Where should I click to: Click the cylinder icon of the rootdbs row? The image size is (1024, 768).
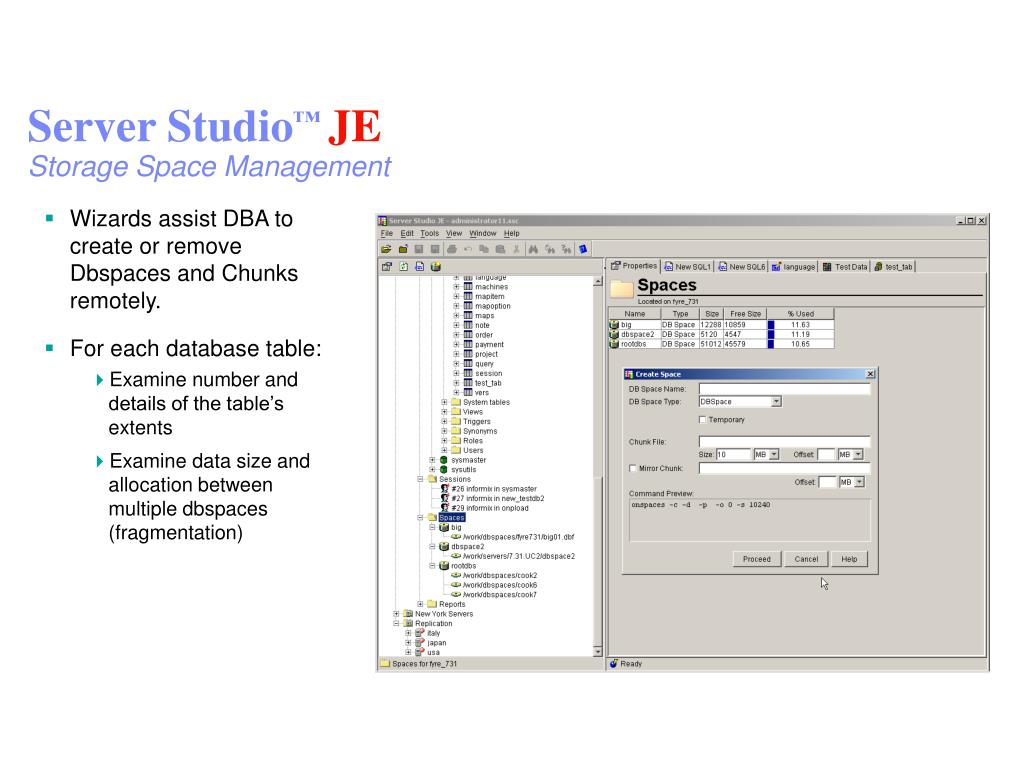[x=614, y=344]
